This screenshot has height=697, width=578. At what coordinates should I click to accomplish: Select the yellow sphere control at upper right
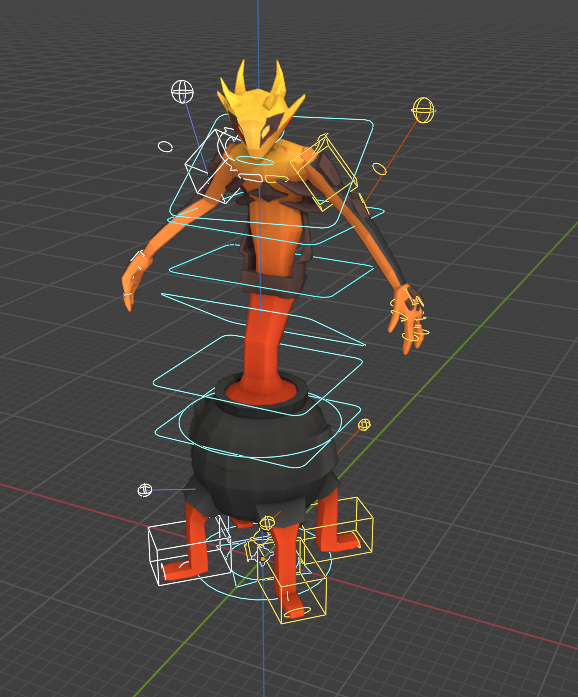click(x=423, y=110)
